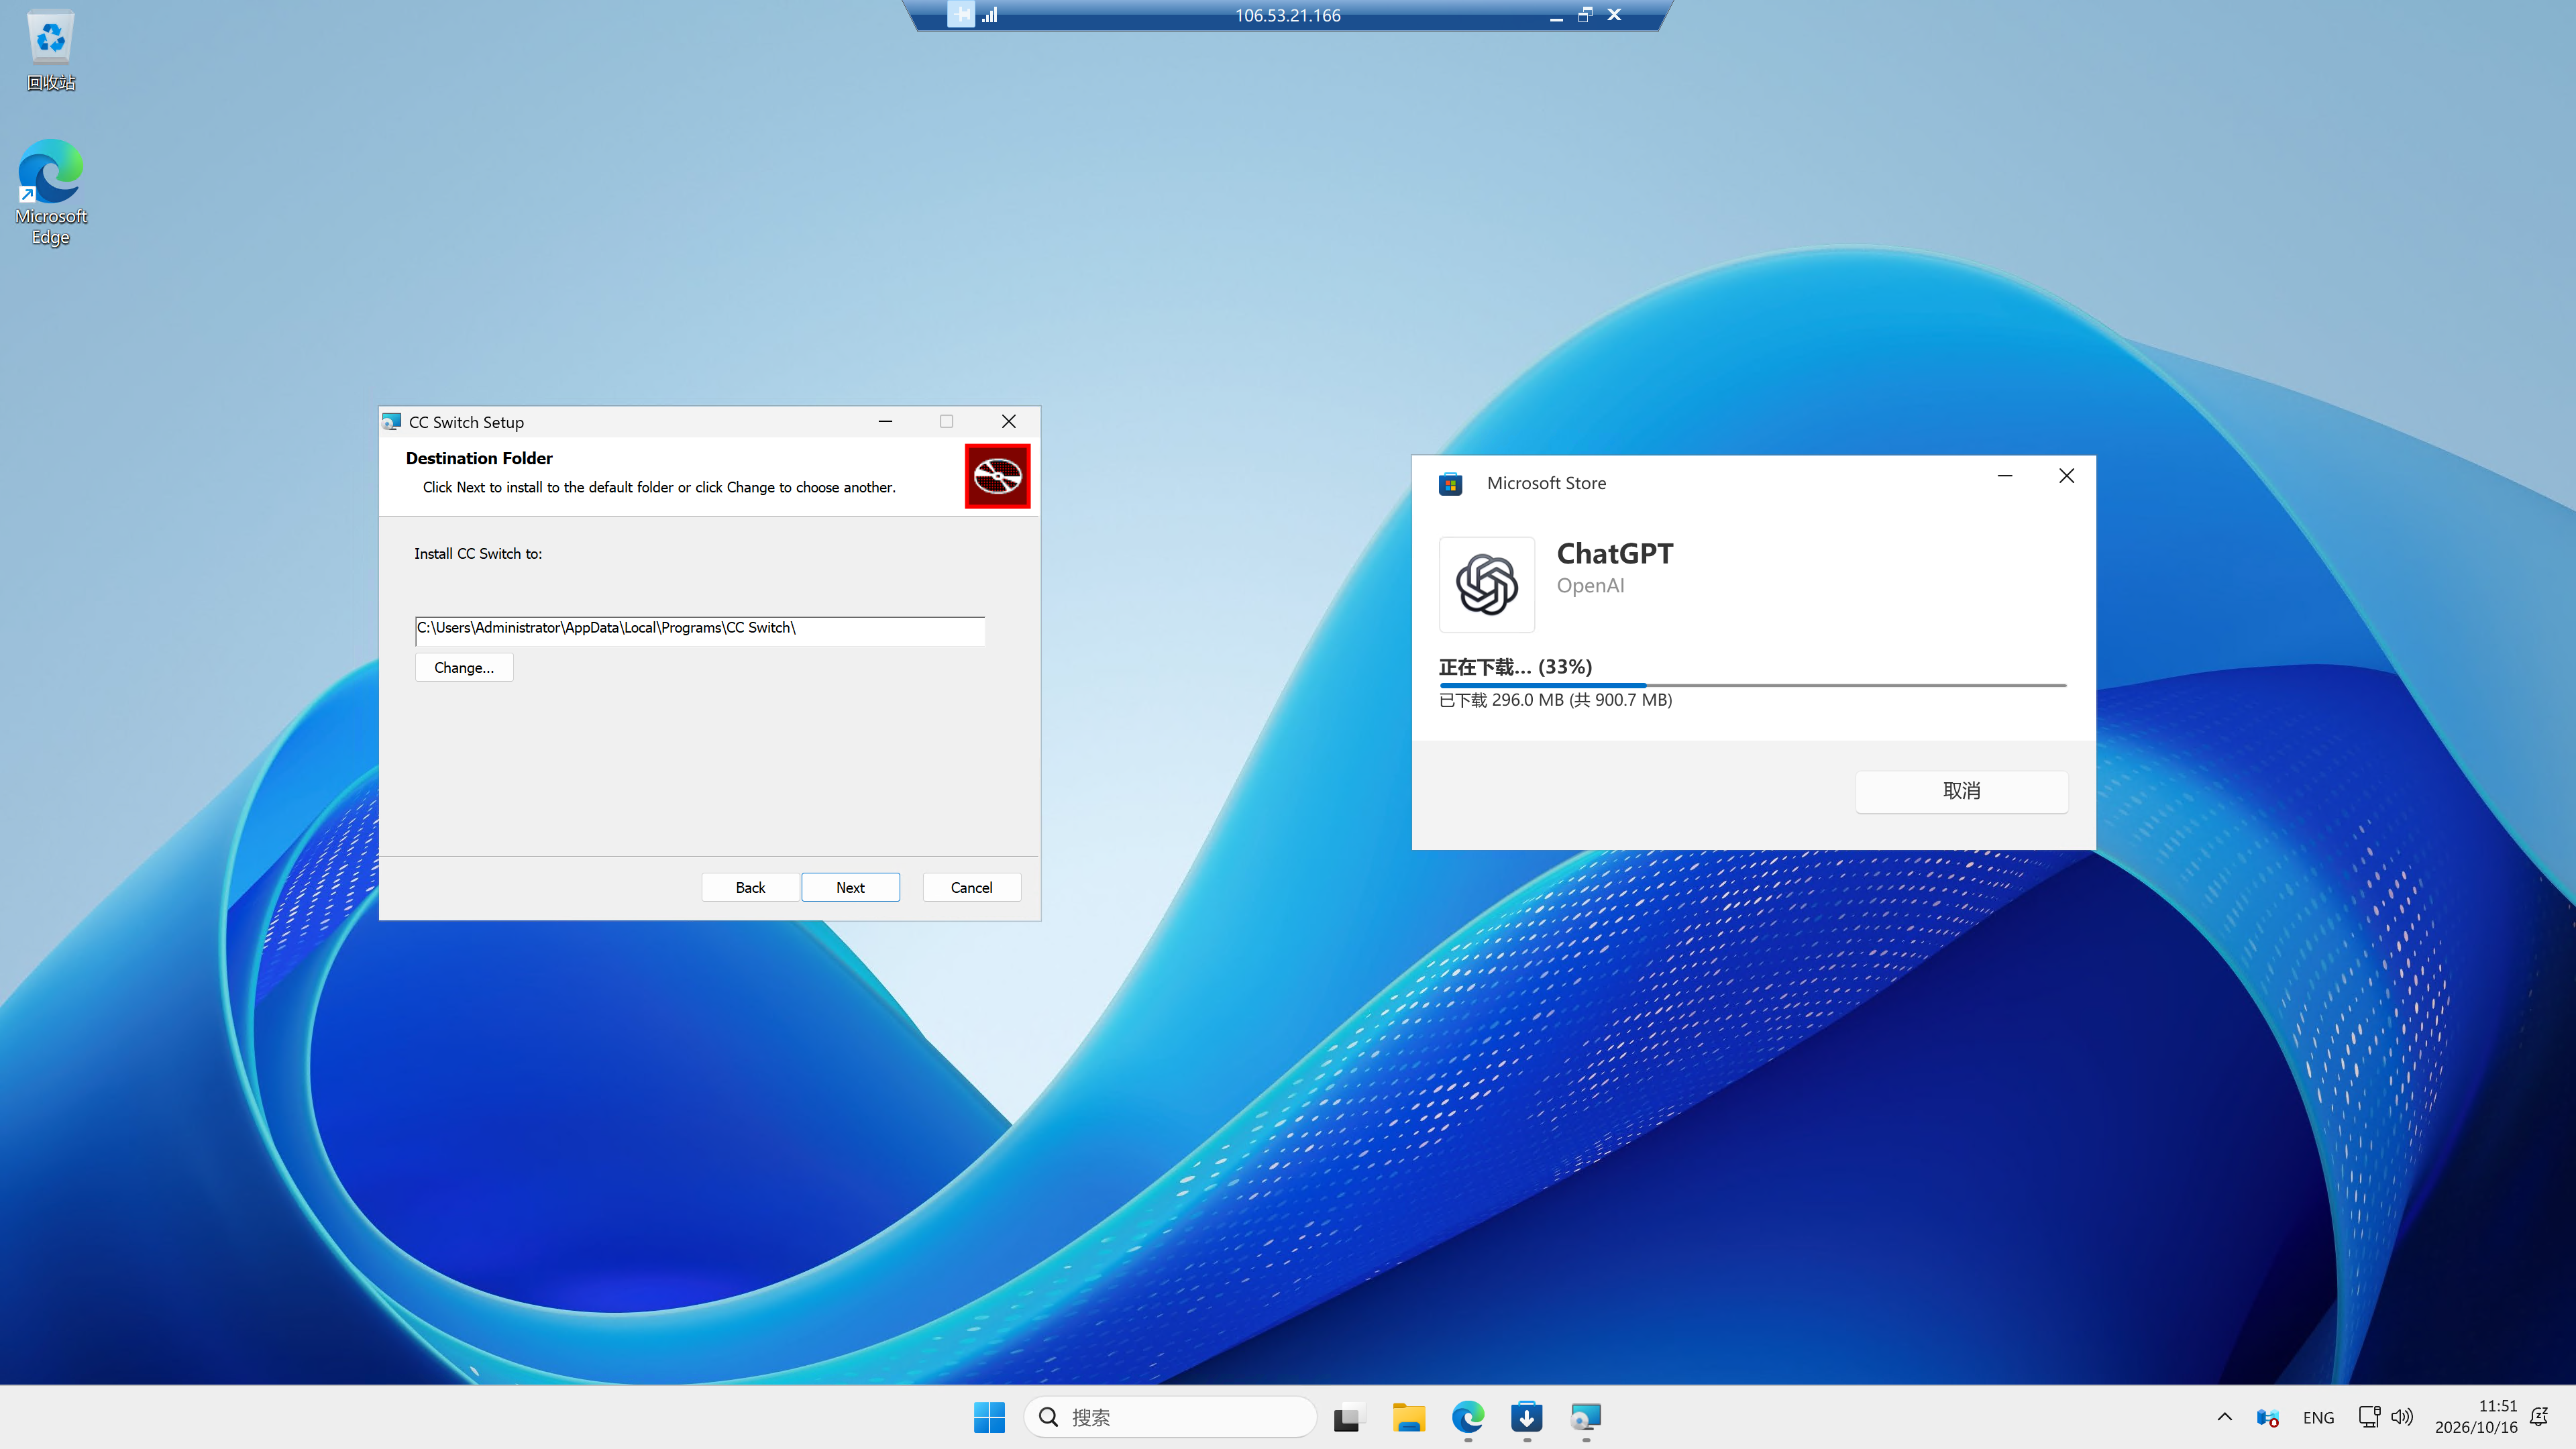The height and width of the screenshot is (1449, 2576).
Task: Click the ChatGPT download progress bar
Action: pos(1752,685)
